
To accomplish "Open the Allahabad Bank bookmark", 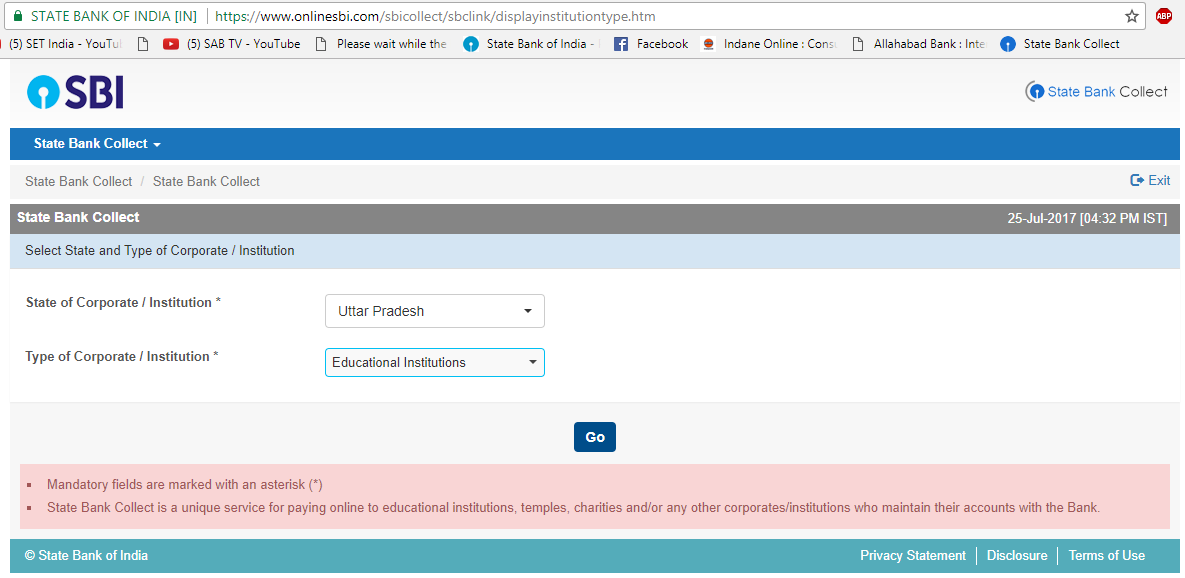I will pyautogui.click(x=919, y=44).
